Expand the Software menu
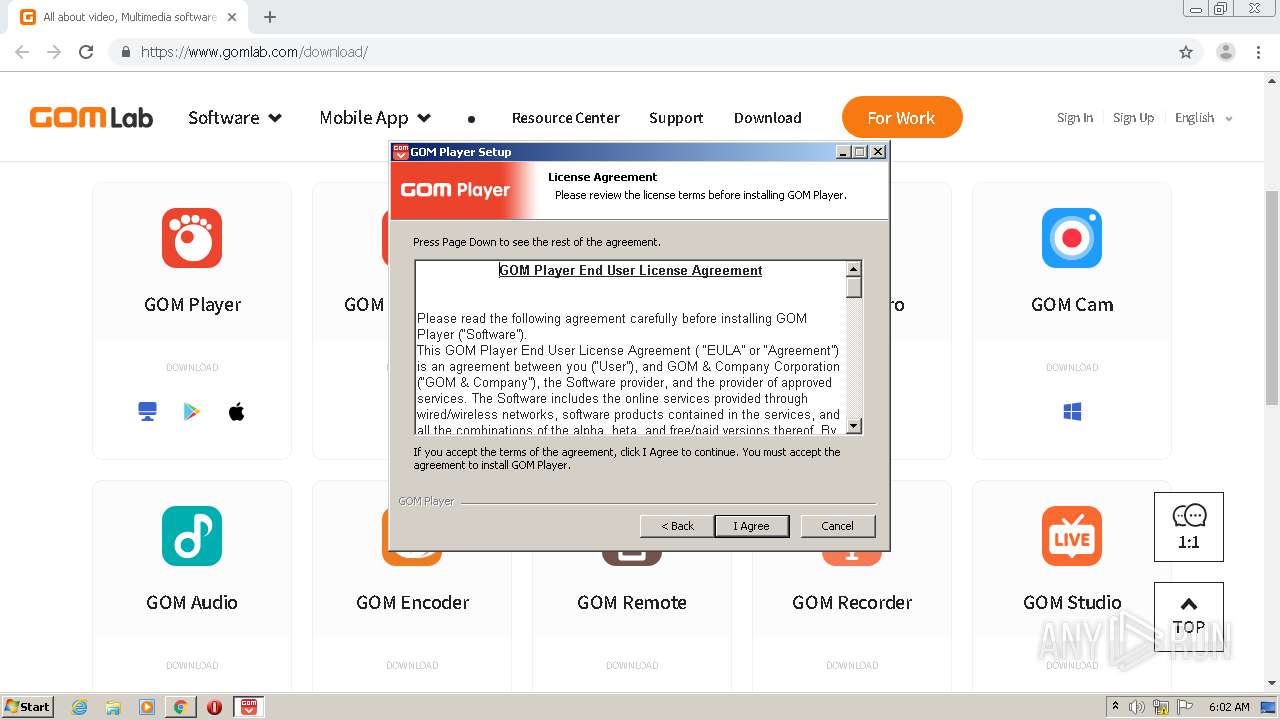This screenshot has height=720, width=1280. coord(235,118)
